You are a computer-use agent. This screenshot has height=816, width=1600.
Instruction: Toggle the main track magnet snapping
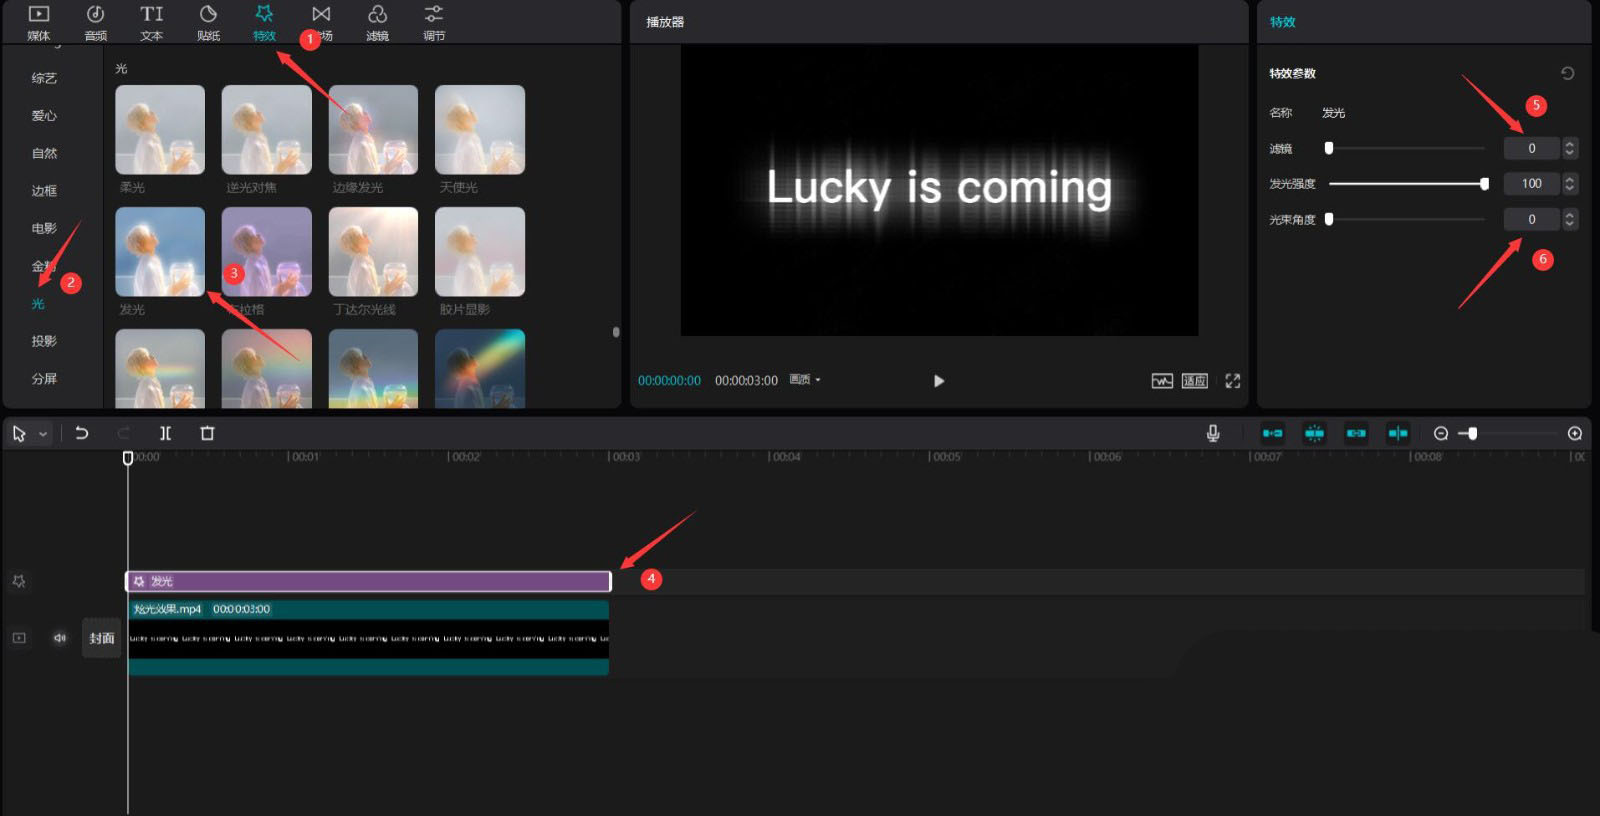point(1272,433)
